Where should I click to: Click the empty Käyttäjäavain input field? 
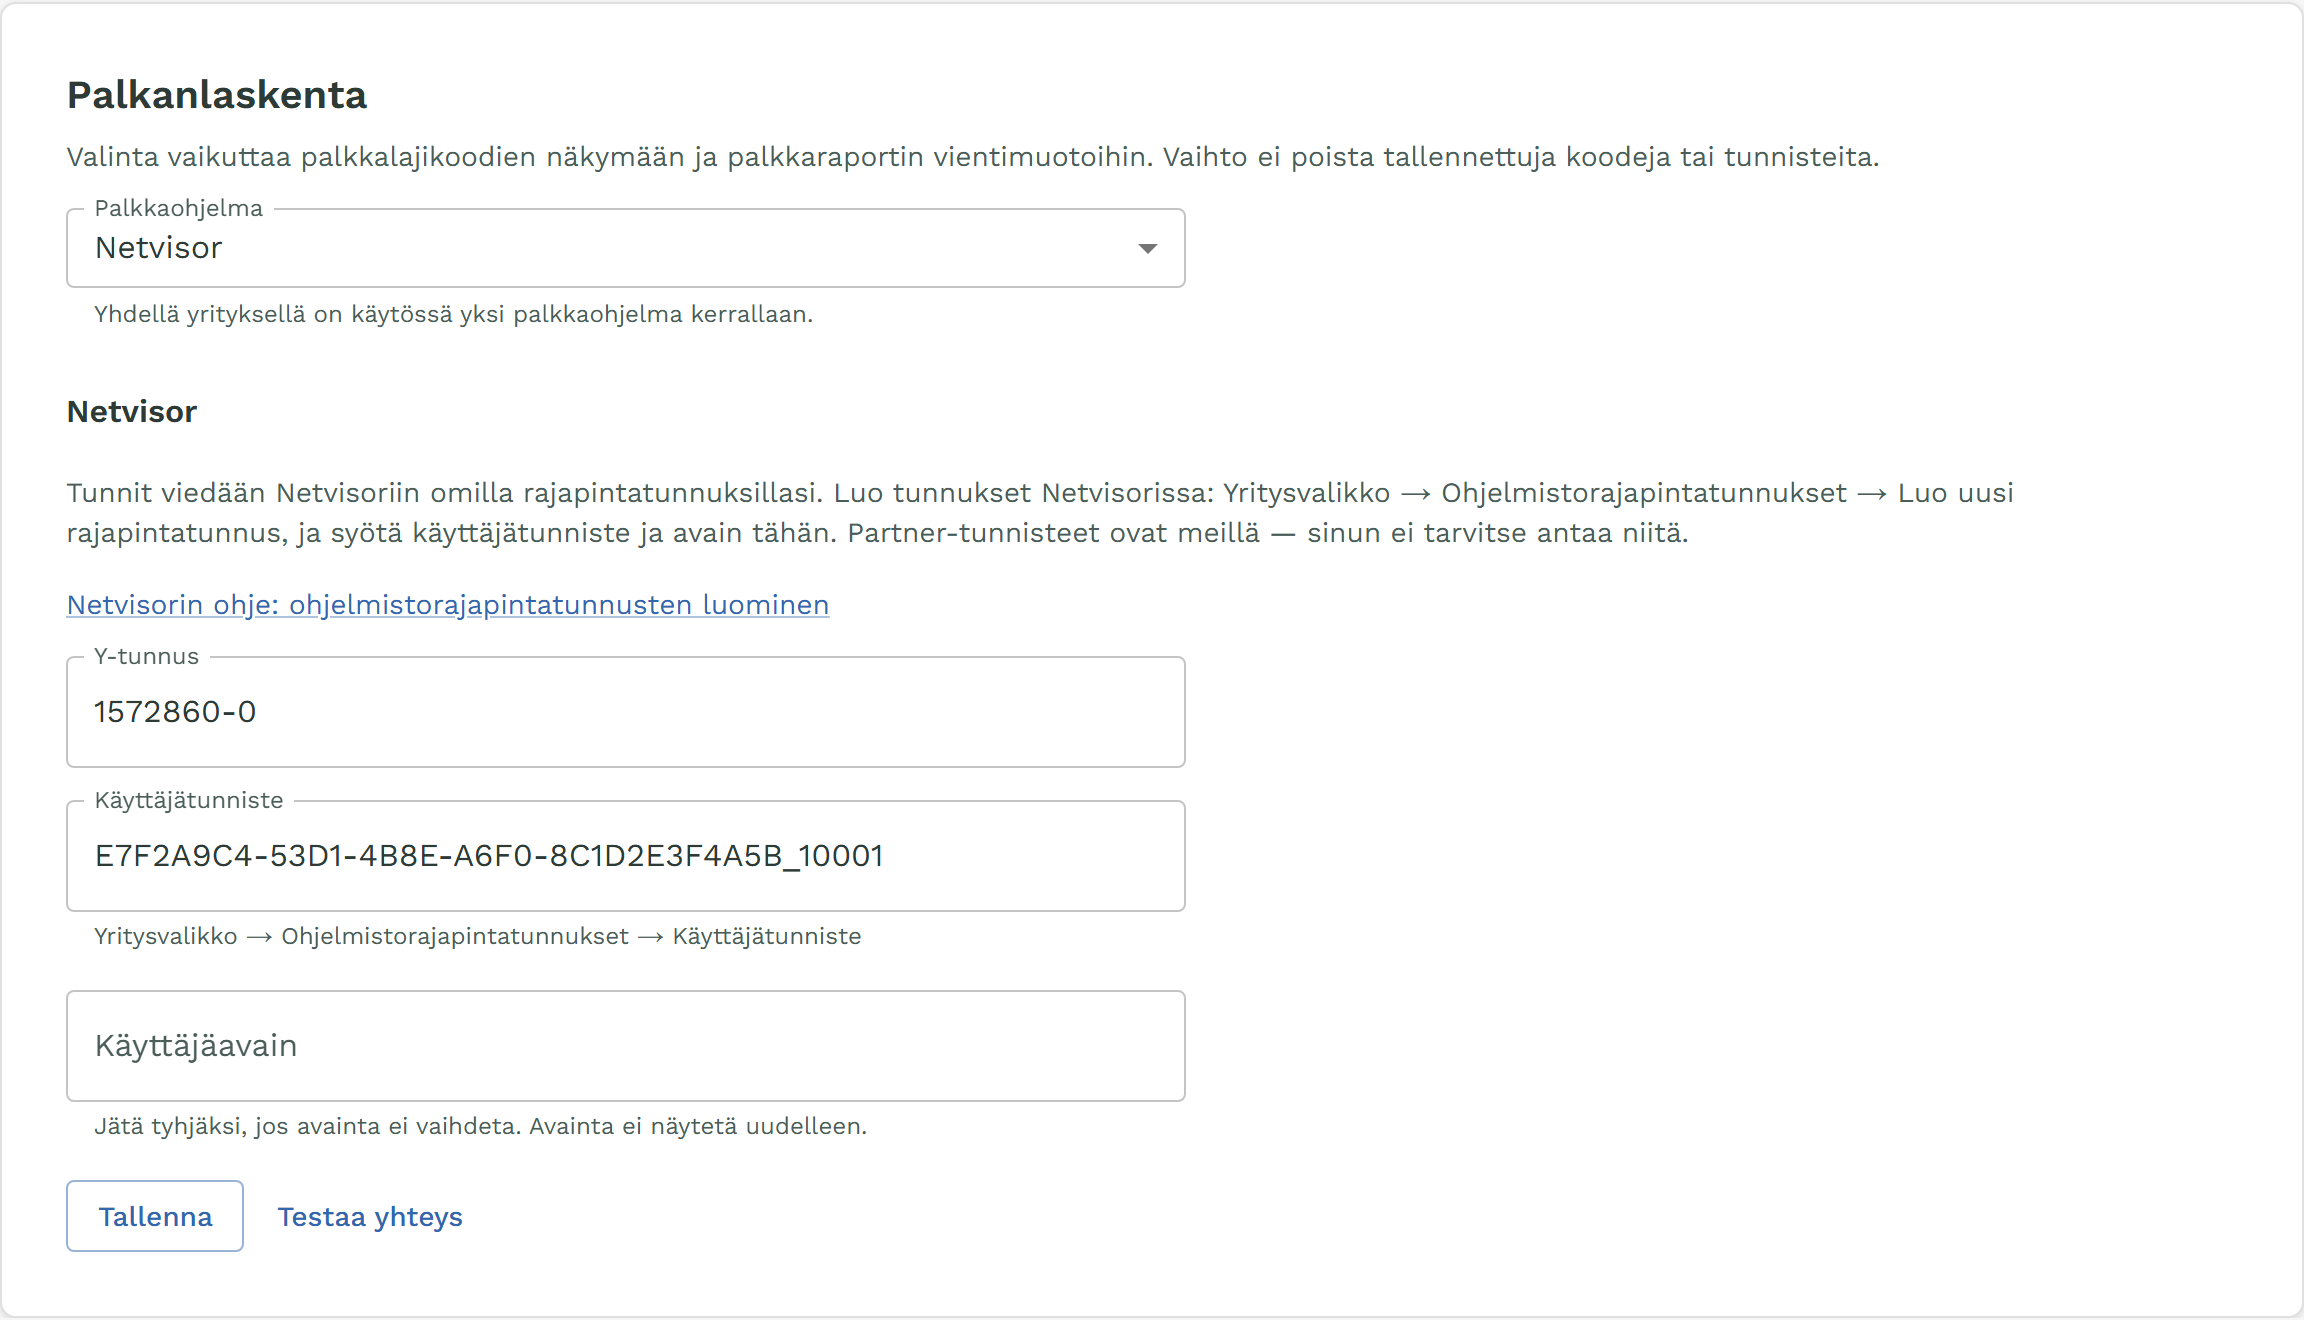click(x=626, y=1046)
